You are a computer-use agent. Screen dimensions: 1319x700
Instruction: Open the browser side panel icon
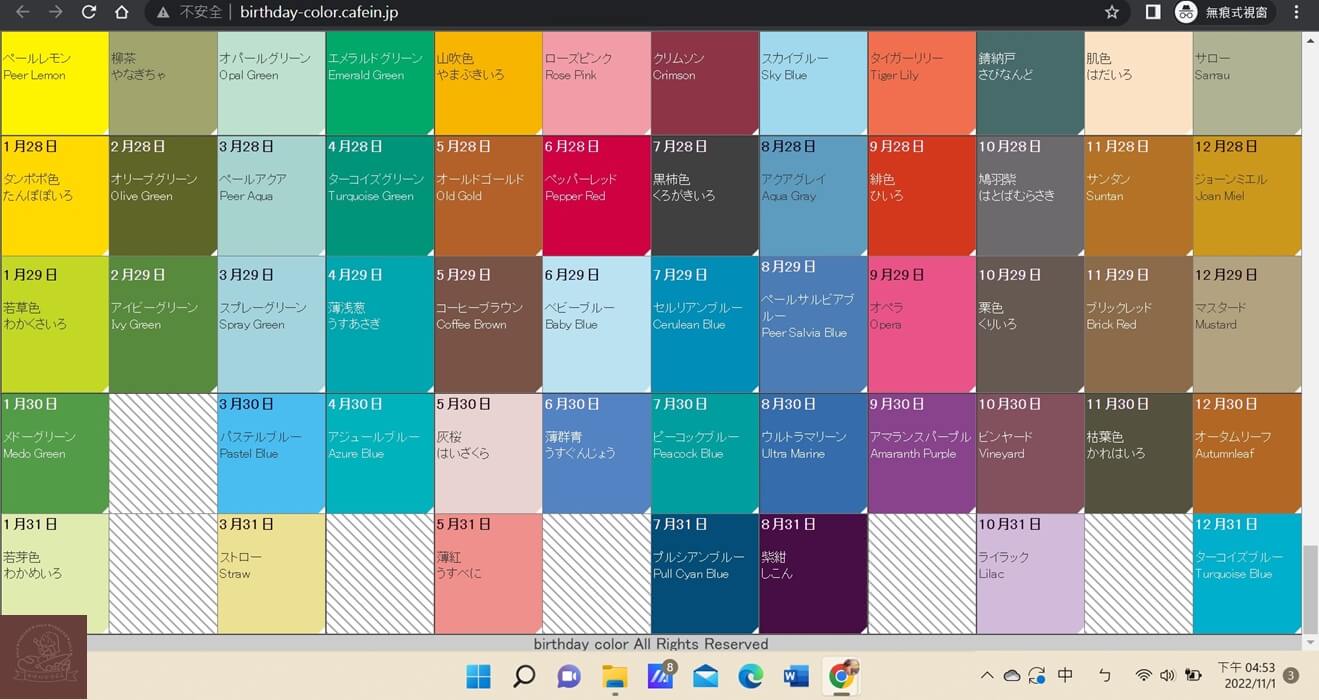[1152, 12]
